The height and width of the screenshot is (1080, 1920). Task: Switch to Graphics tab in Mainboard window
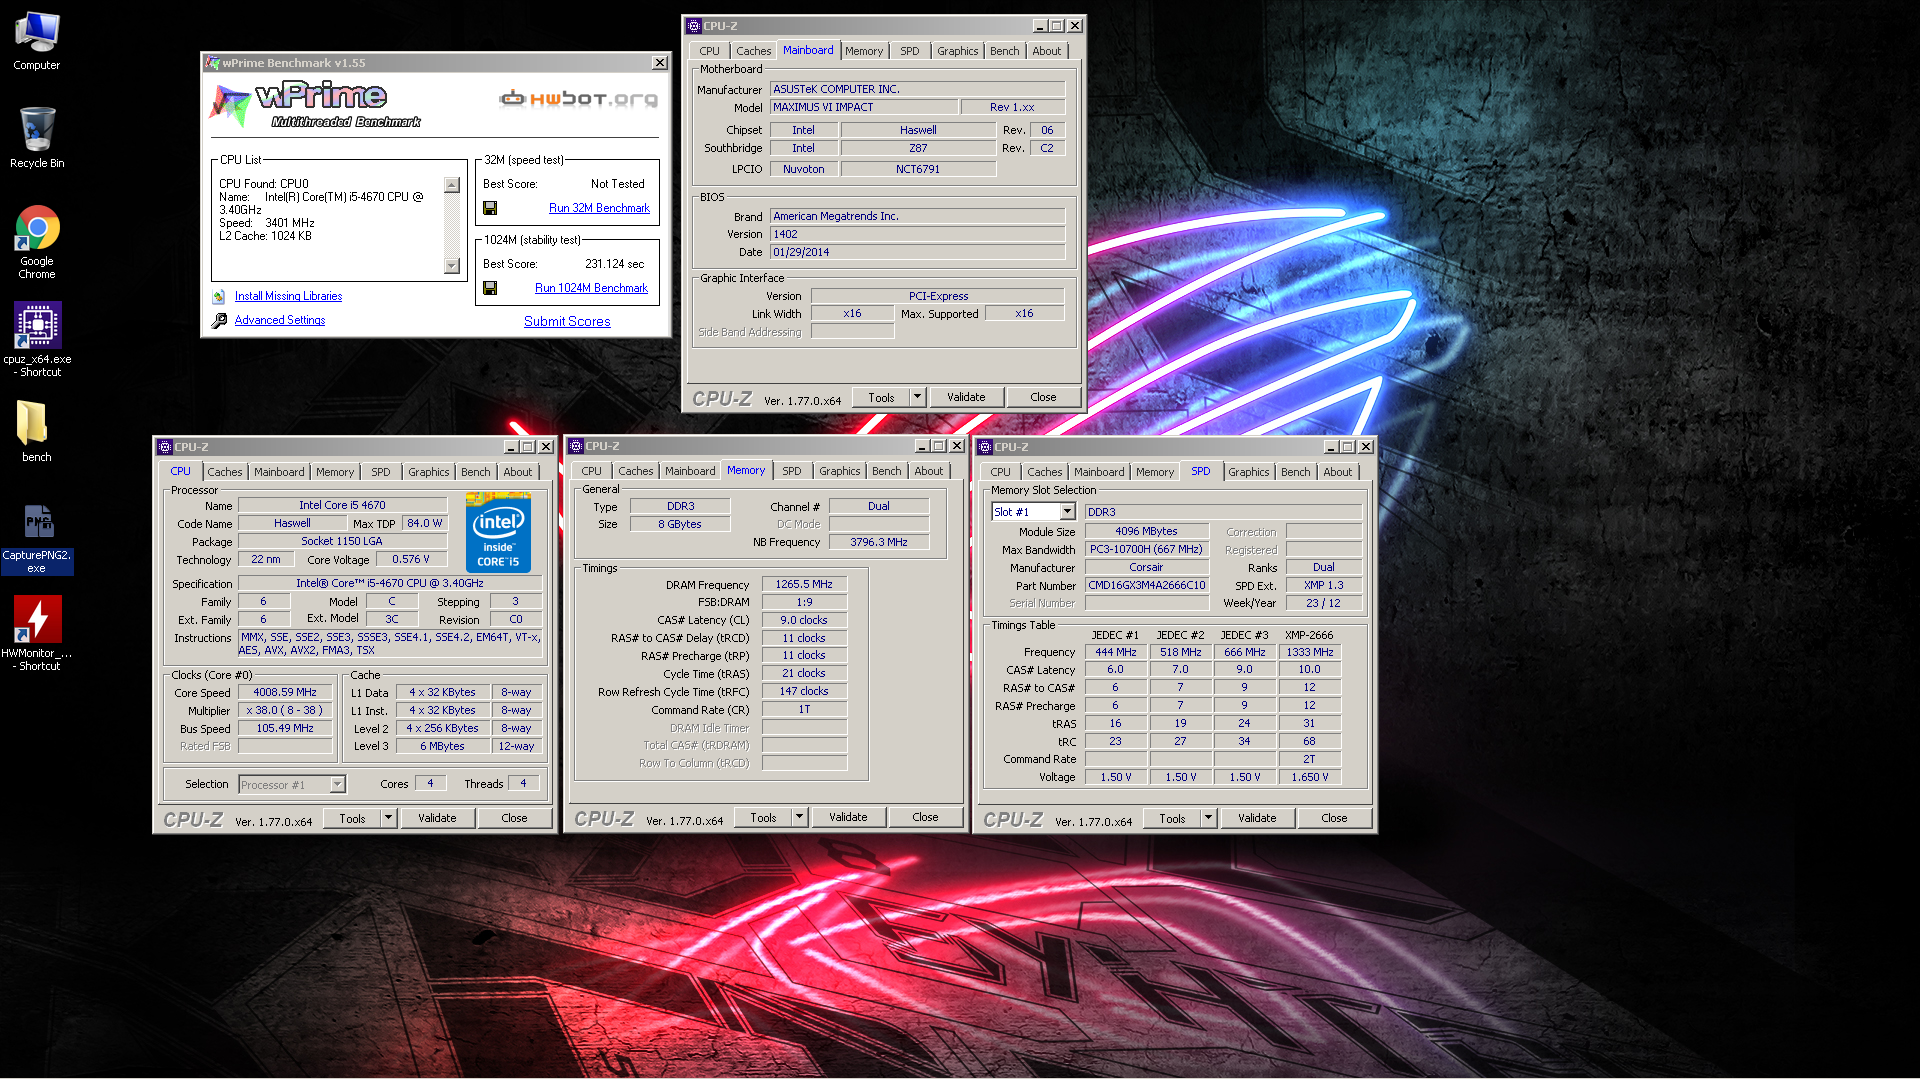coord(957,51)
